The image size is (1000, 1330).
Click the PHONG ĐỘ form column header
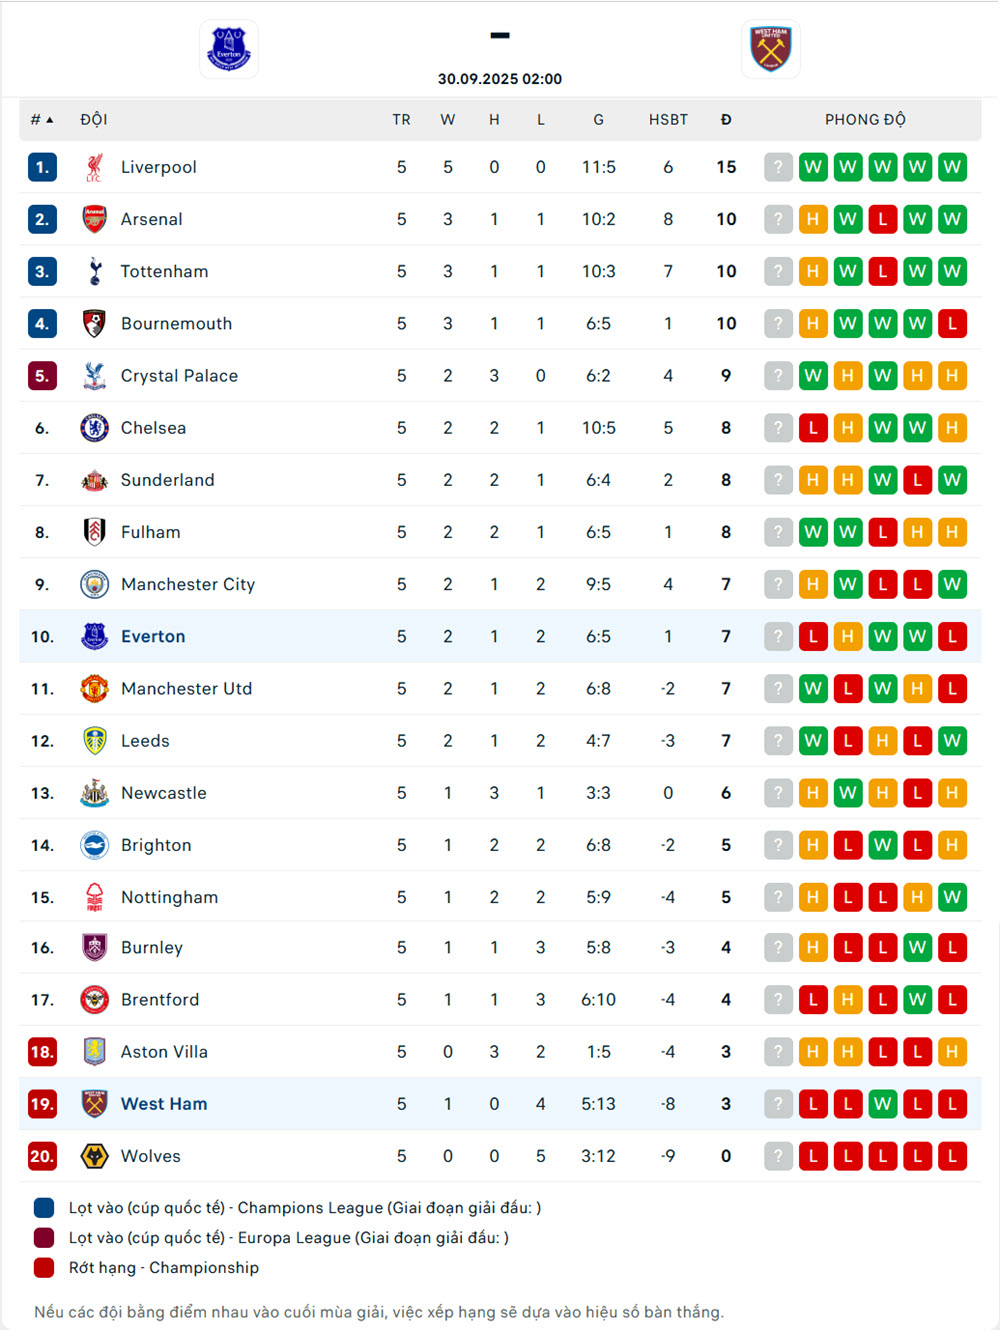point(865,120)
